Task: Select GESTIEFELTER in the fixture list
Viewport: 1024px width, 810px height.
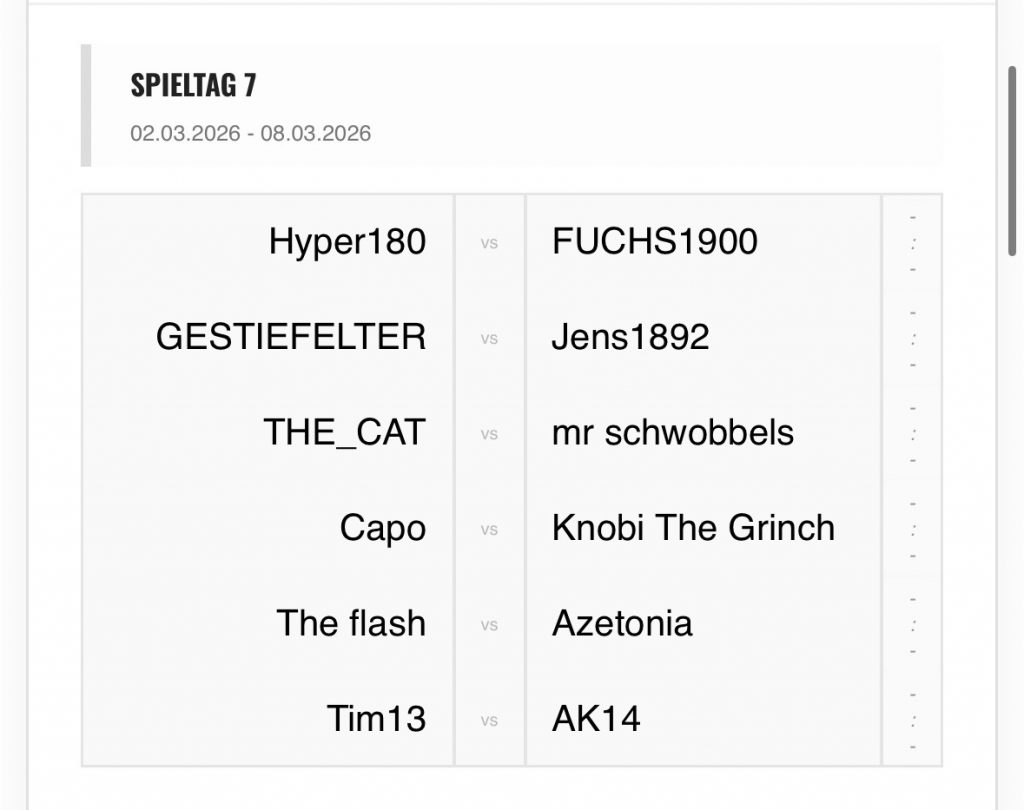Action: click(x=290, y=337)
